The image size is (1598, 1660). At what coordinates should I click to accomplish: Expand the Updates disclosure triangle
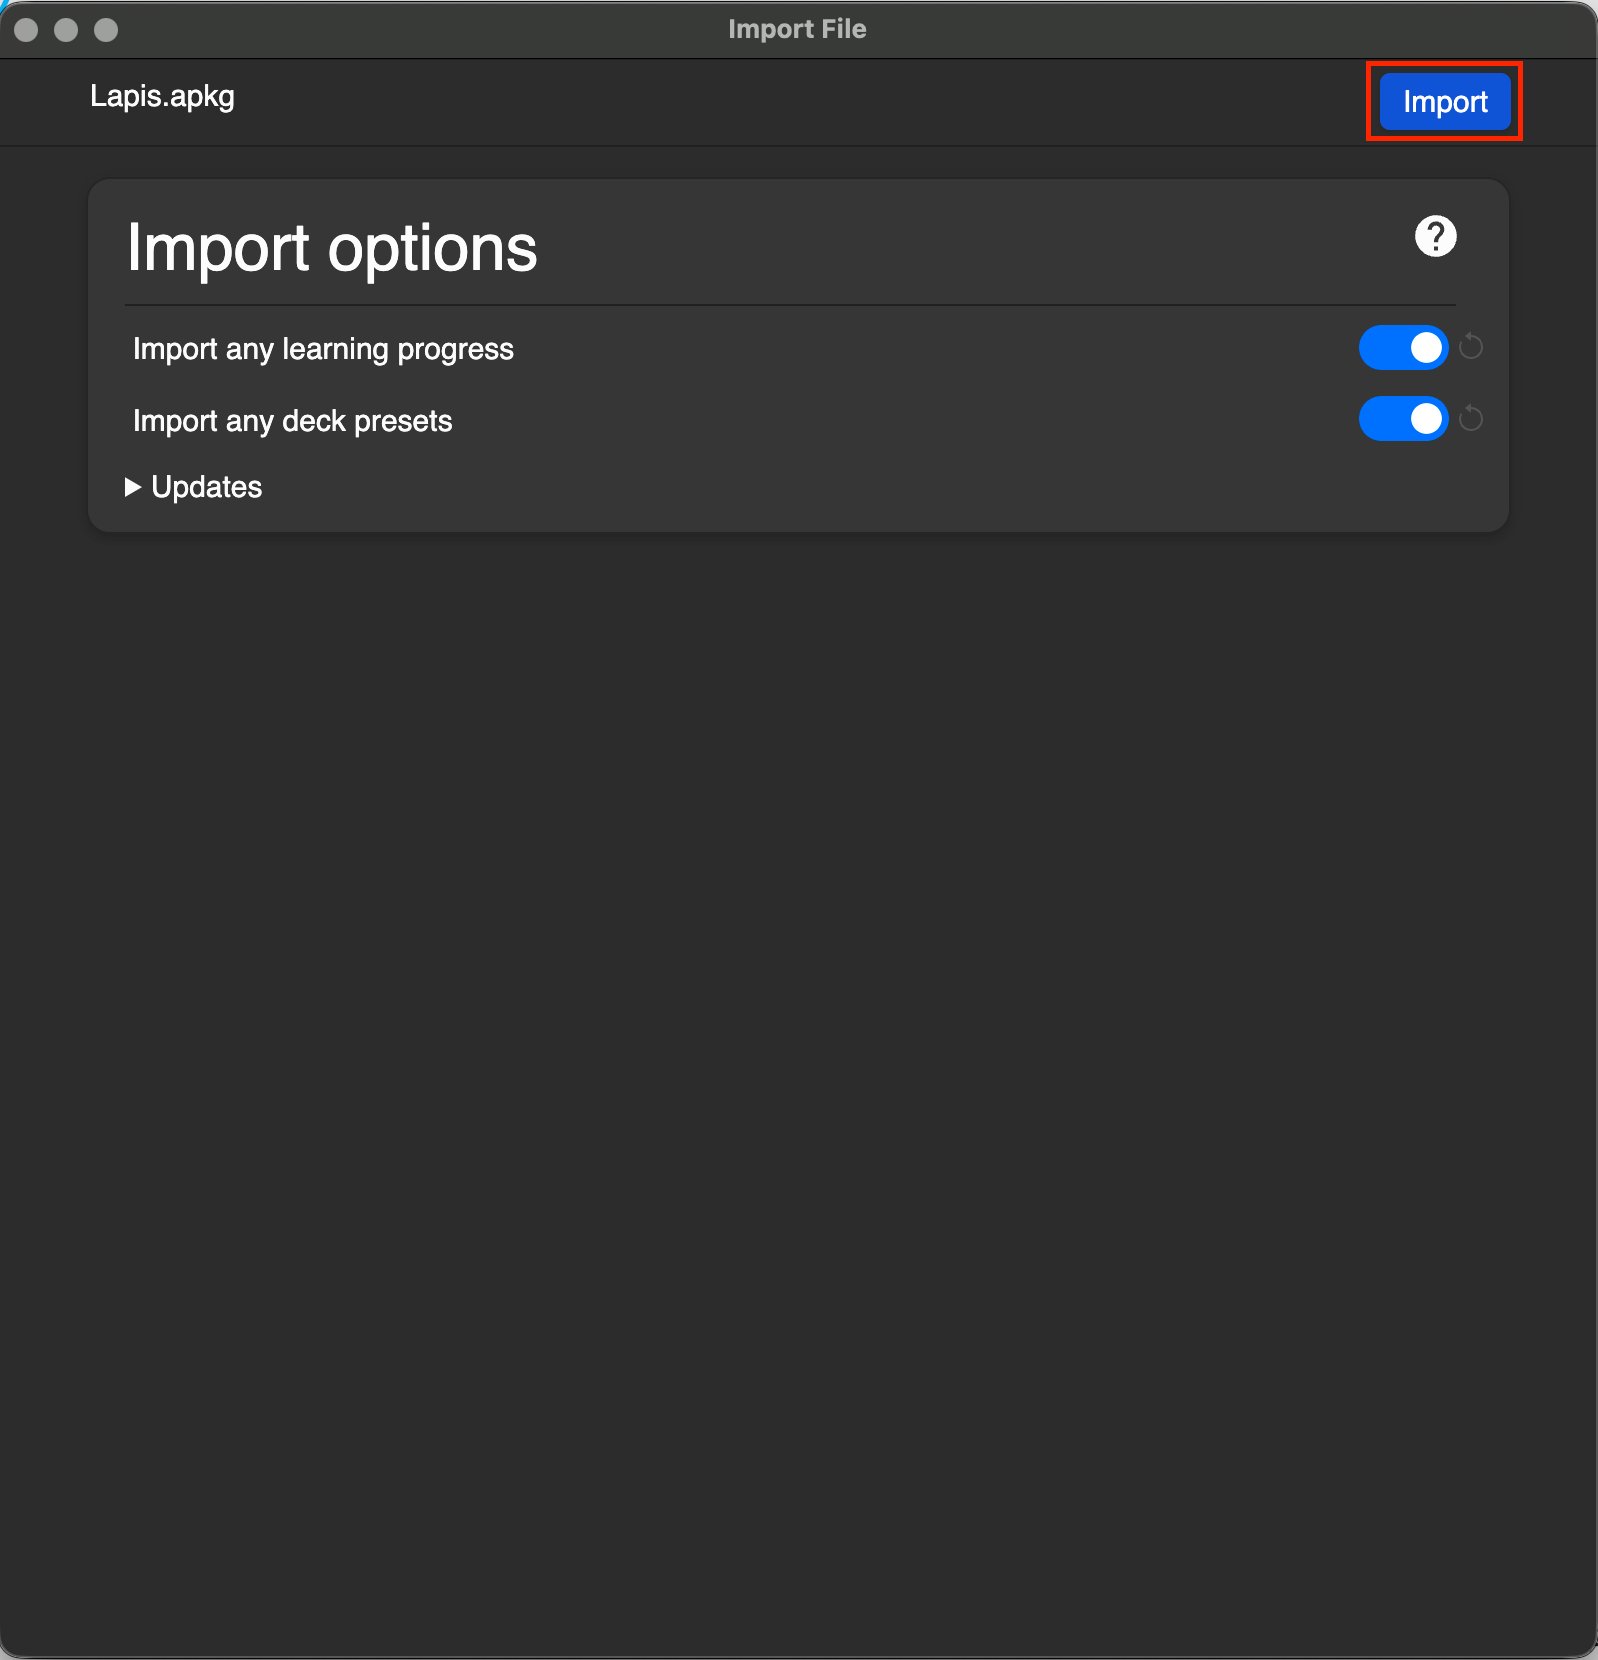(x=132, y=487)
